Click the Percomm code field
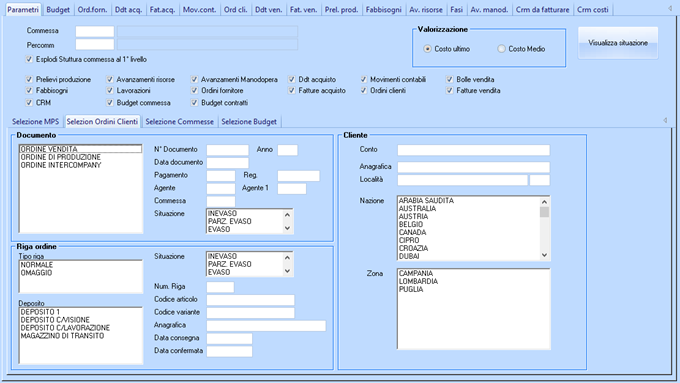This screenshot has width=680, height=383. 95,45
